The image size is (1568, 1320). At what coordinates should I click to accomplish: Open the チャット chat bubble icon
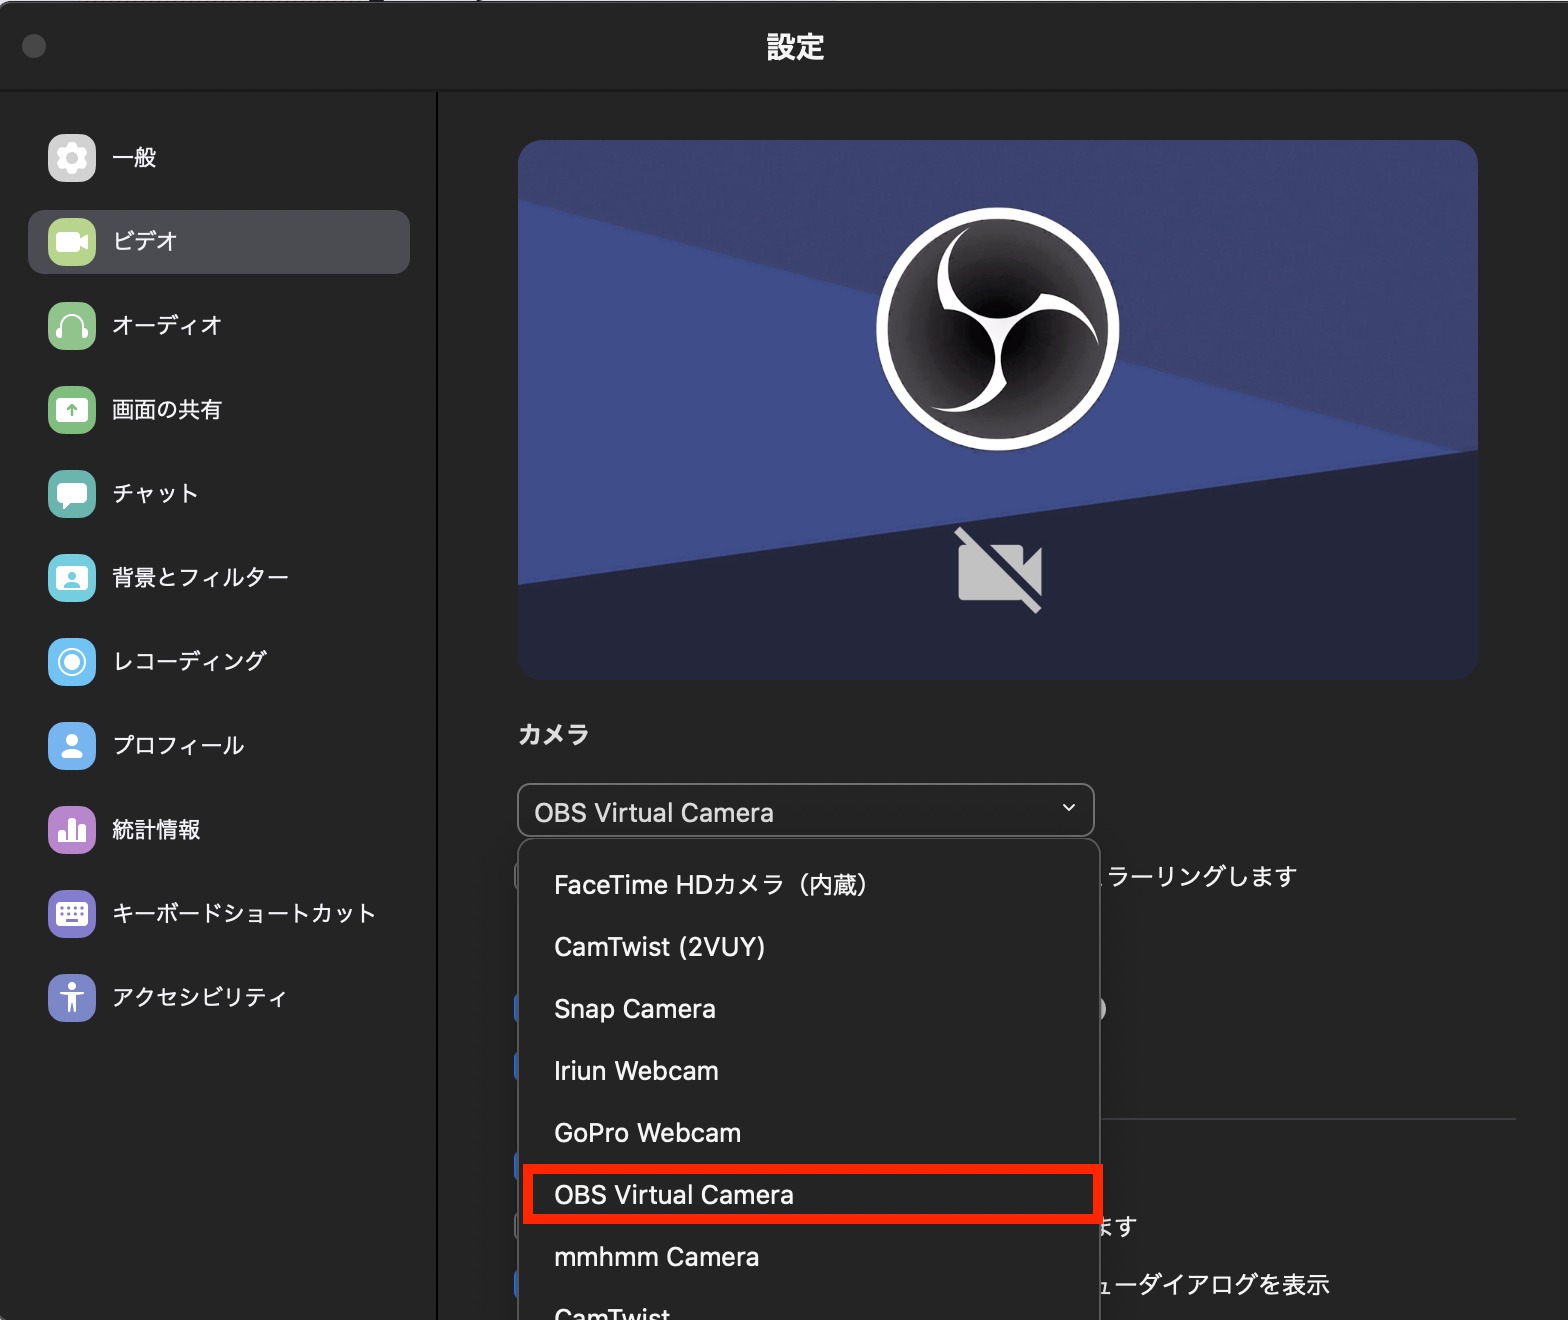(x=72, y=494)
